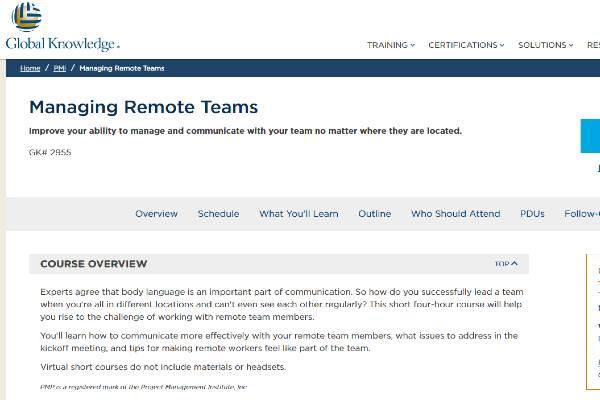Click the Course Overview section header

click(93, 264)
